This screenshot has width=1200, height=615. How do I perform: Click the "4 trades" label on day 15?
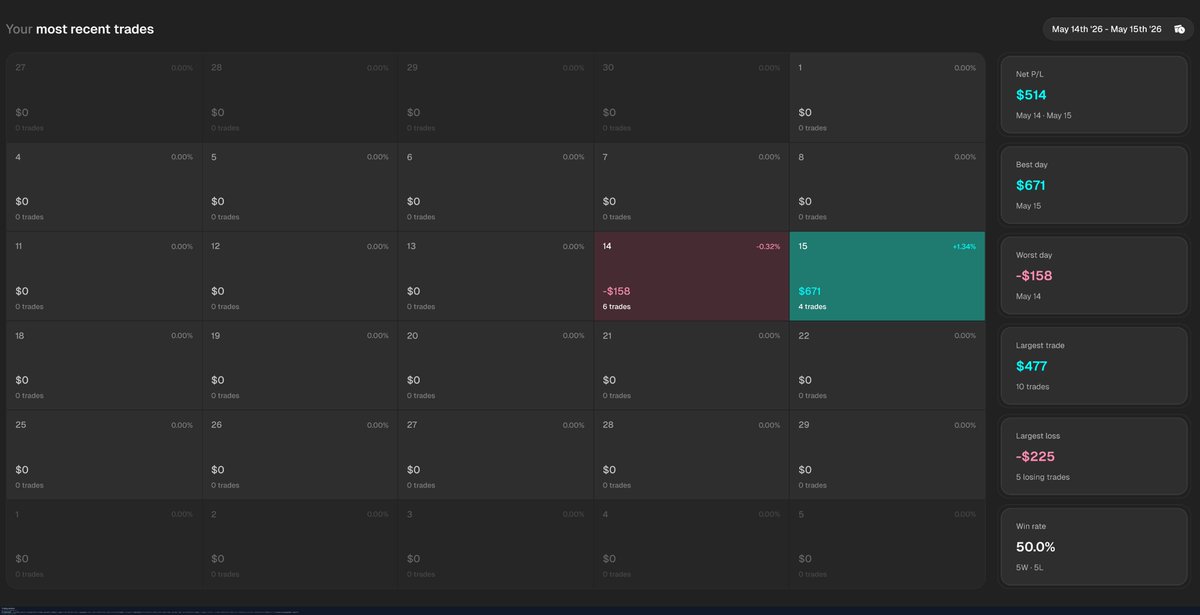click(813, 307)
